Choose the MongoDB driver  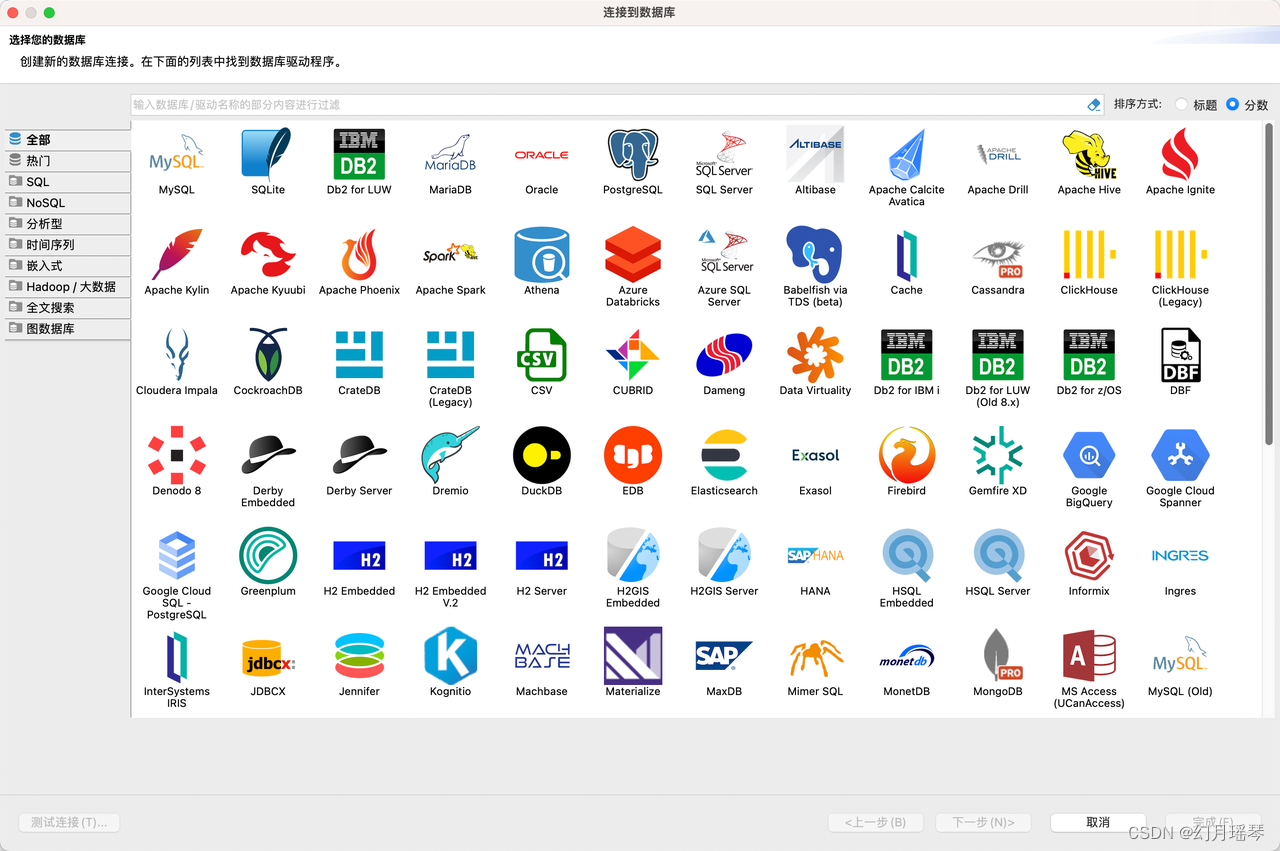[x=998, y=663]
